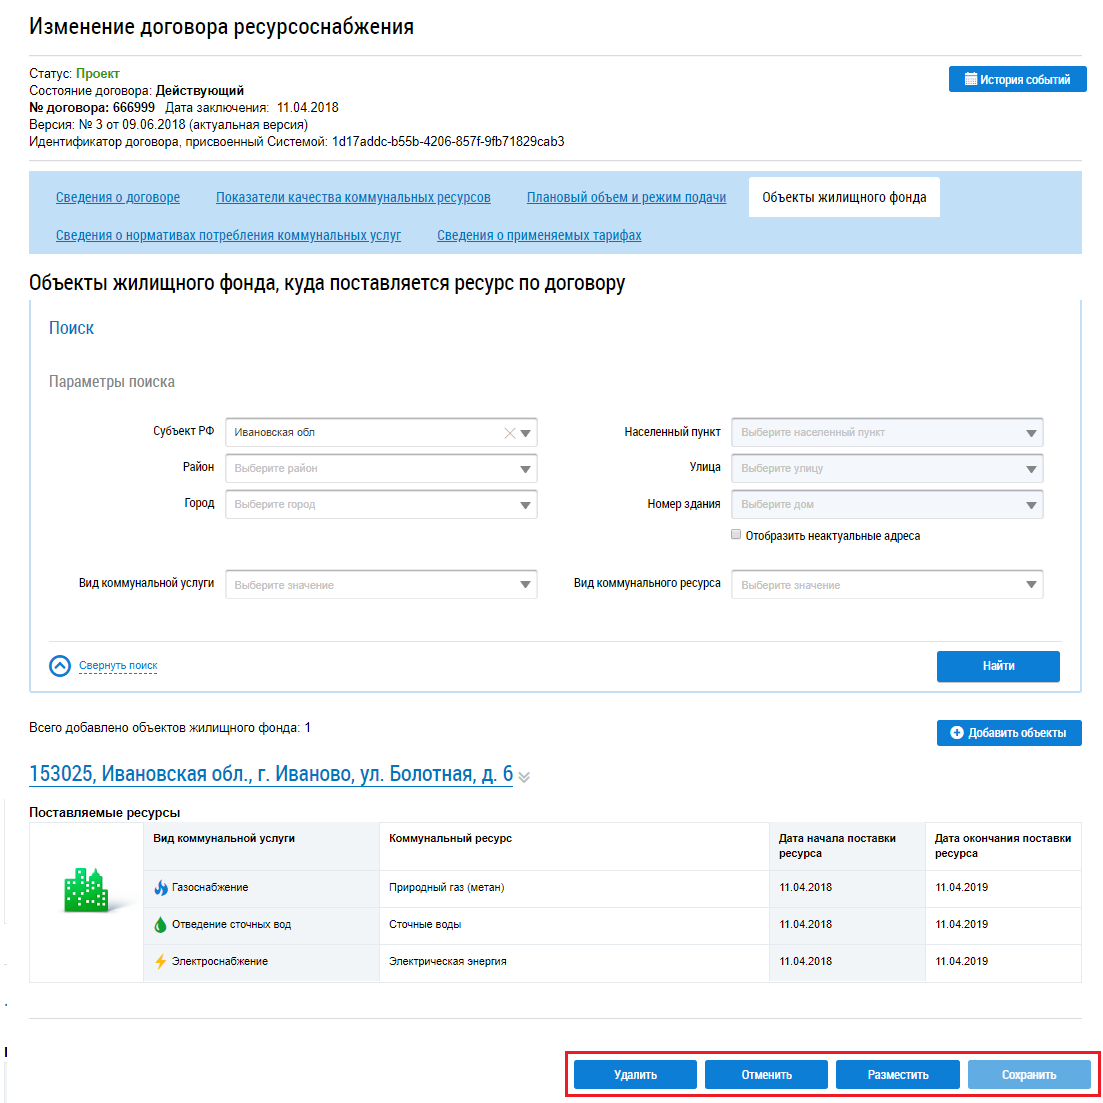The image size is (1103, 1103).
Task: Open the Номер здания dropdown
Action: [1031, 505]
